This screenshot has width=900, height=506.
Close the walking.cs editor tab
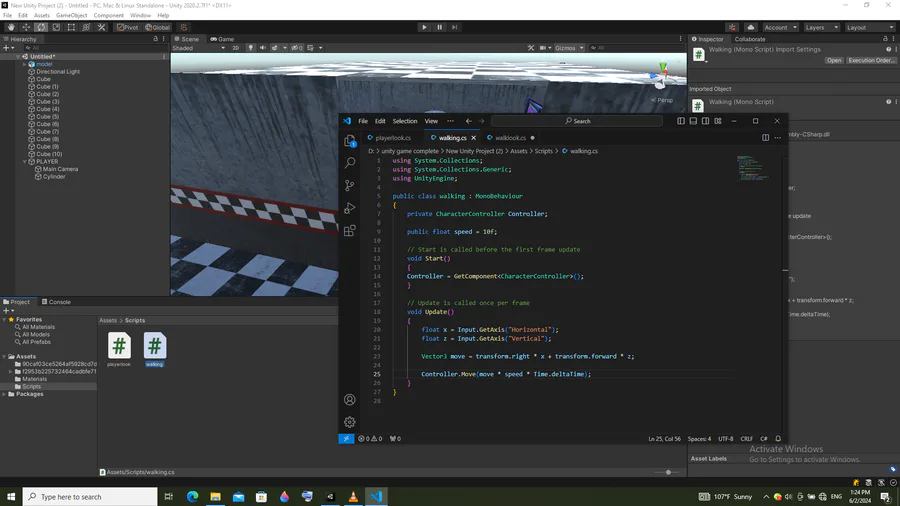(x=474, y=138)
